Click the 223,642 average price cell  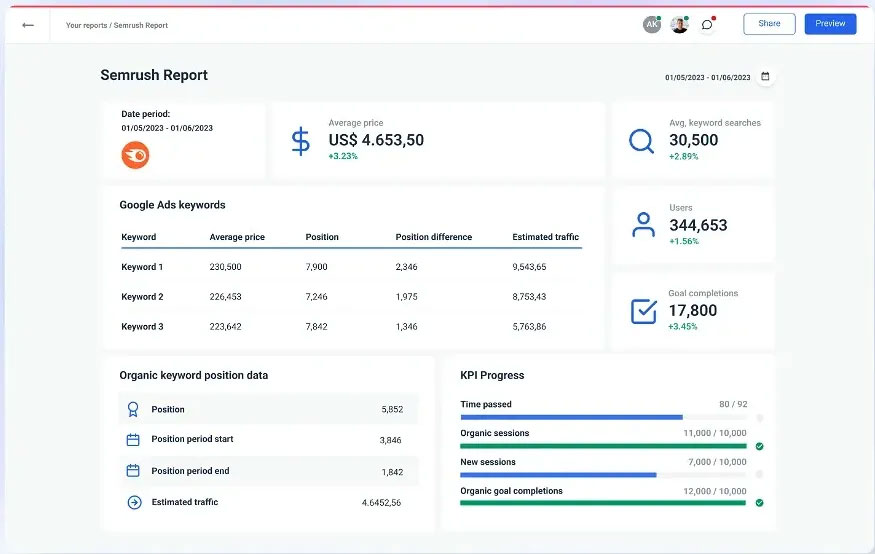pyautogui.click(x=225, y=327)
